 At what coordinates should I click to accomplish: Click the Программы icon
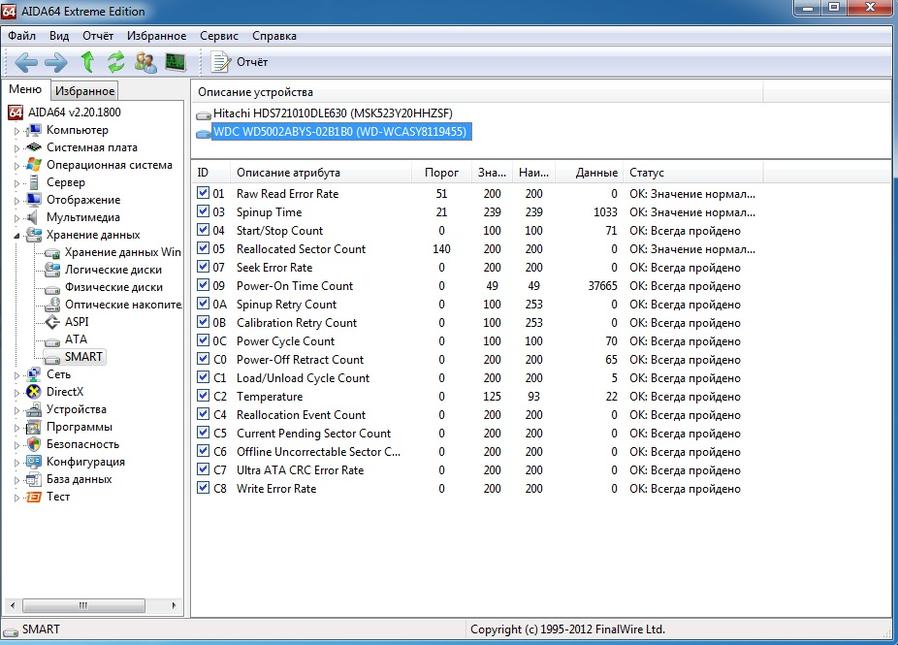click(34, 427)
